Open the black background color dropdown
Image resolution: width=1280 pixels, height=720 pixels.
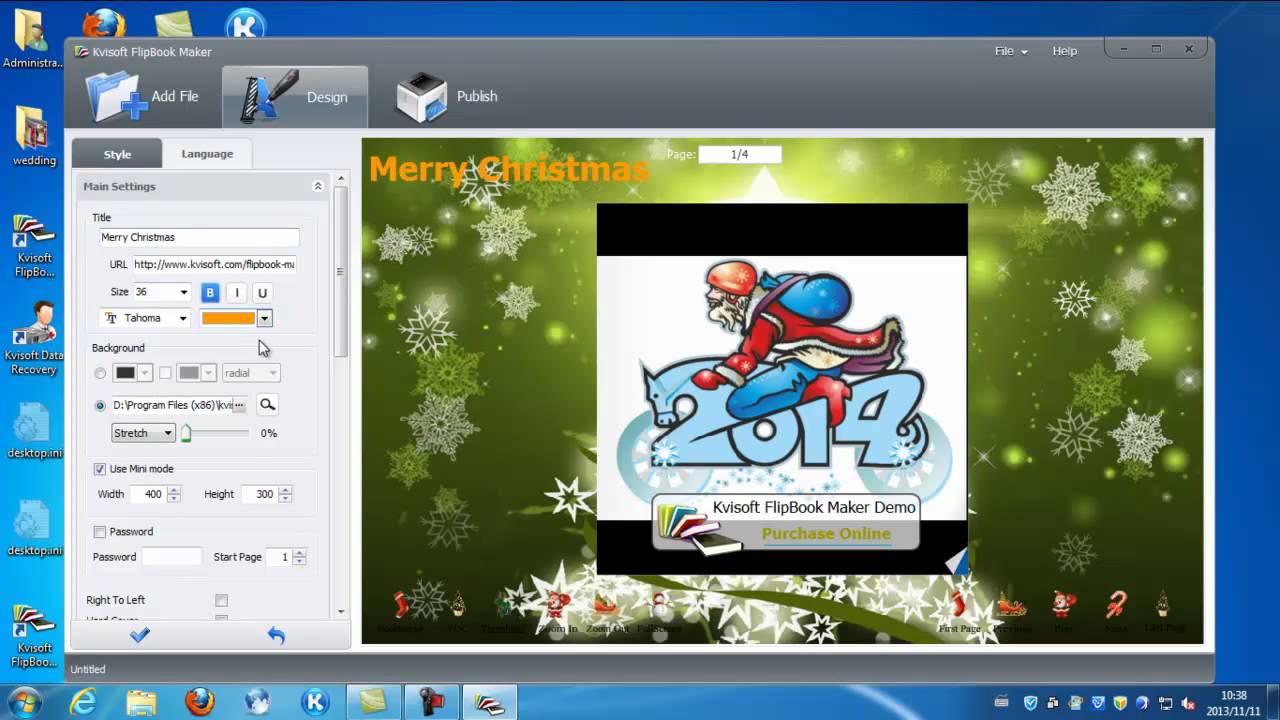click(144, 373)
